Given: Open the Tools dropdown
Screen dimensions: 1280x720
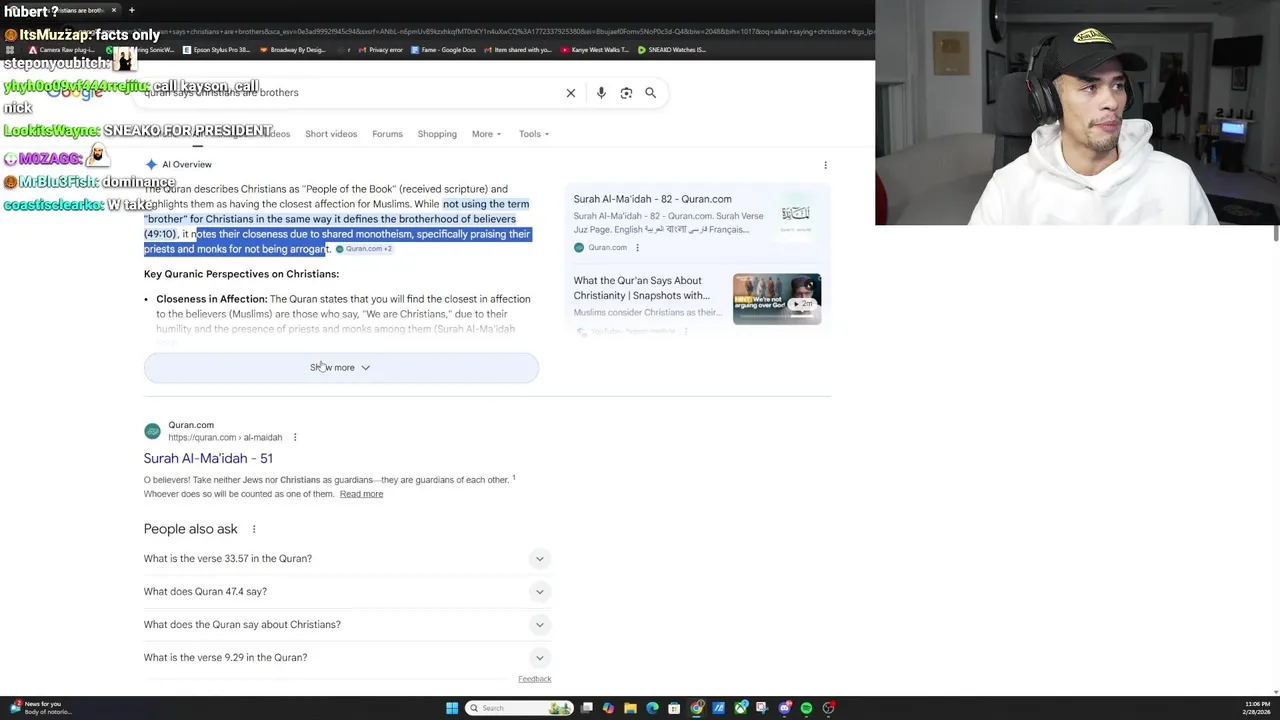Looking at the screenshot, I should tap(533, 134).
